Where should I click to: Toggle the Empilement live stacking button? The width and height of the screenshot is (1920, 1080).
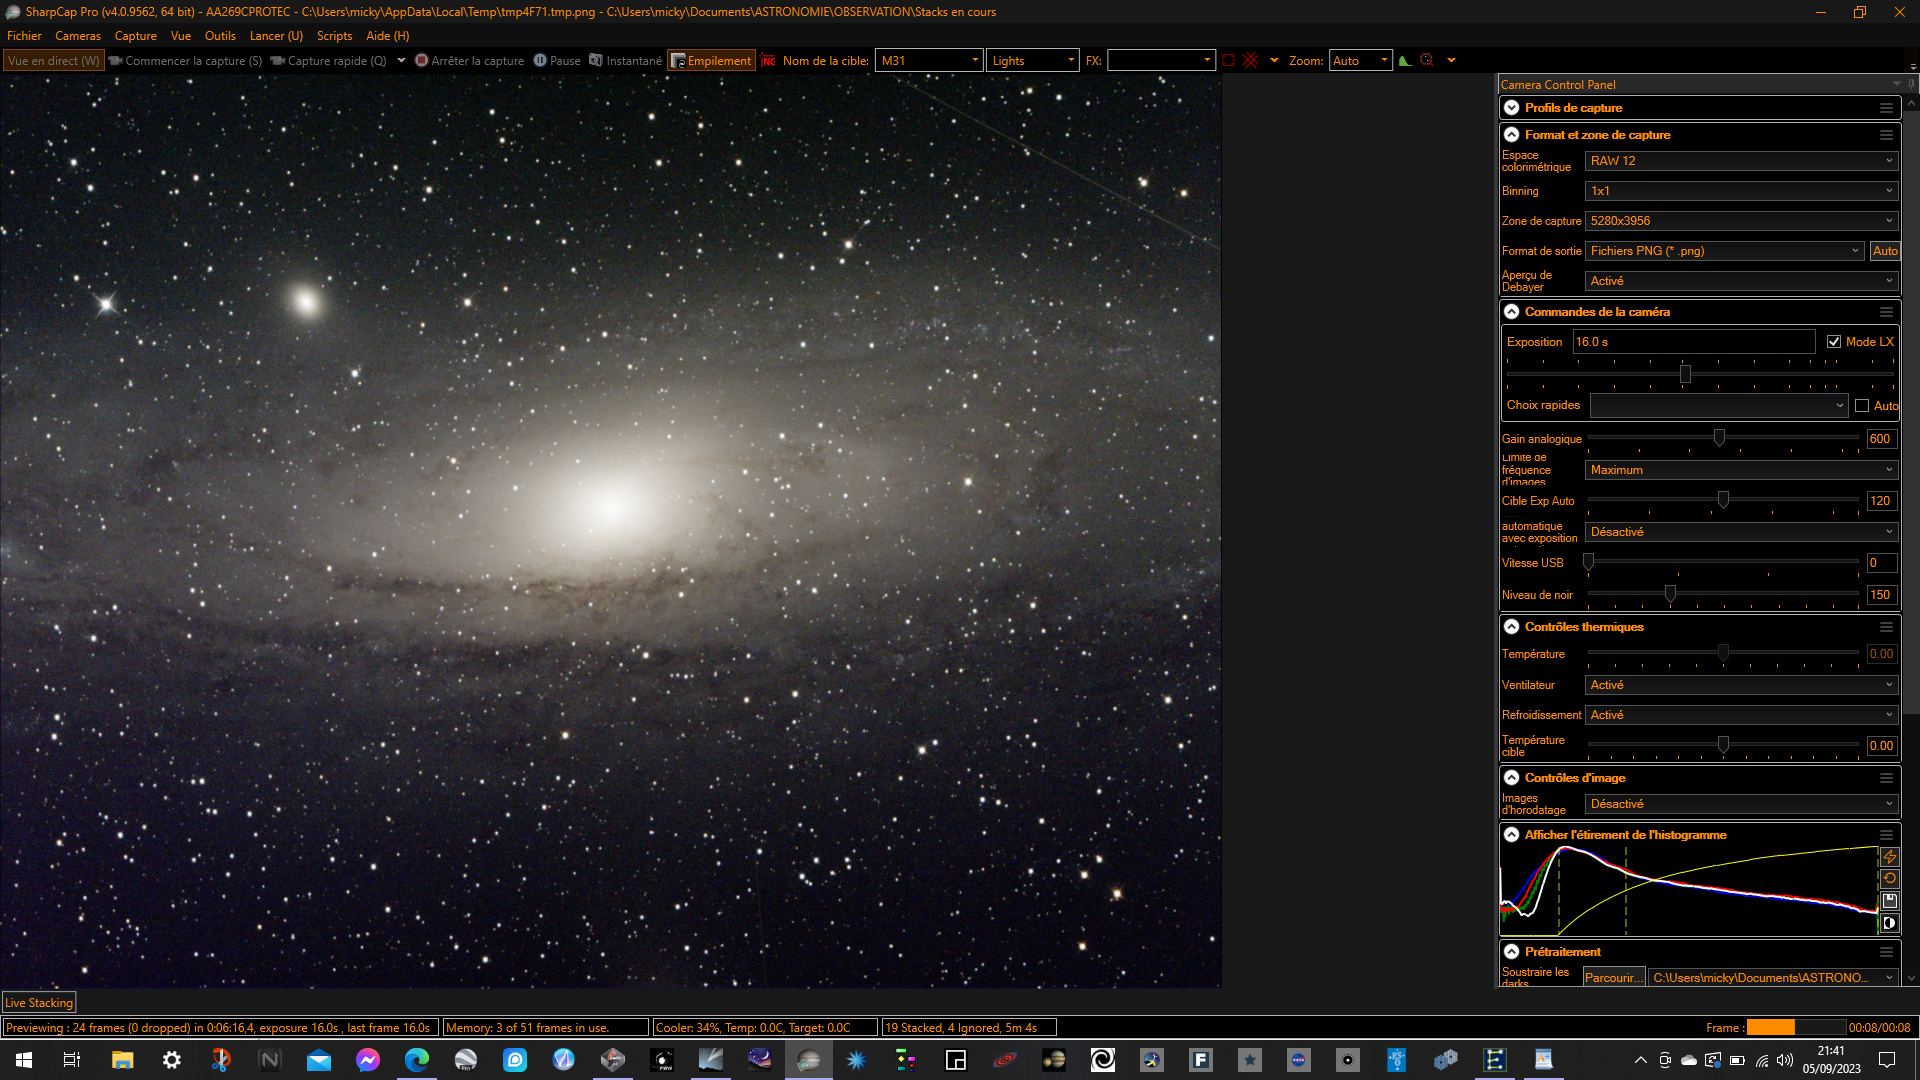711,61
